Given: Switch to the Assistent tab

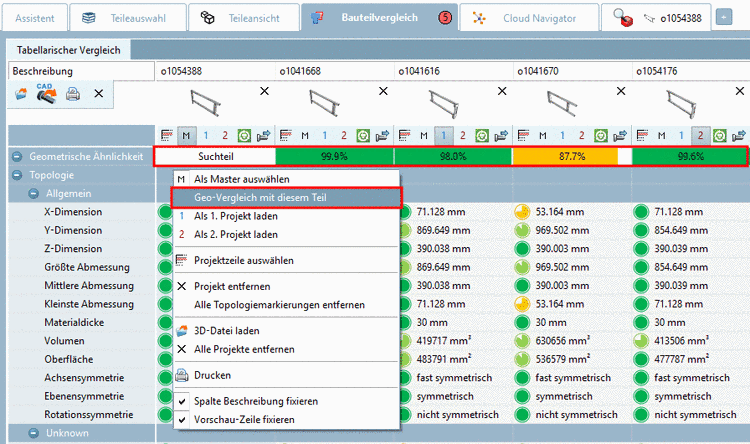Looking at the screenshot, I should pos(34,18).
